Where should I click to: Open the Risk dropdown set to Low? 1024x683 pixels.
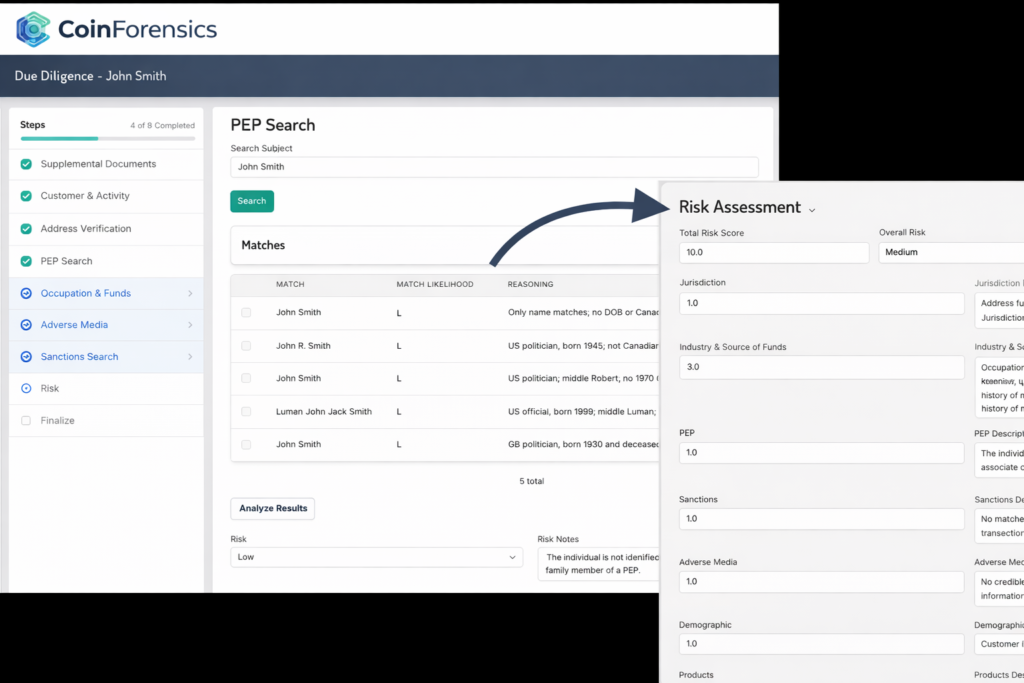point(376,557)
